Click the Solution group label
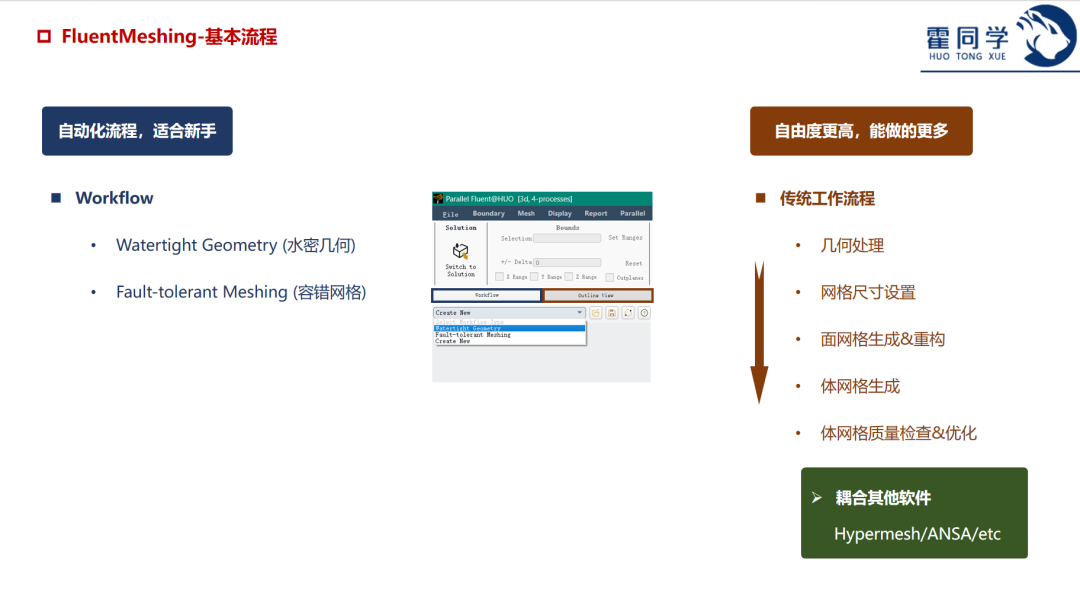The height and width of the screenshot is (610, 1080). coord(461,227)
